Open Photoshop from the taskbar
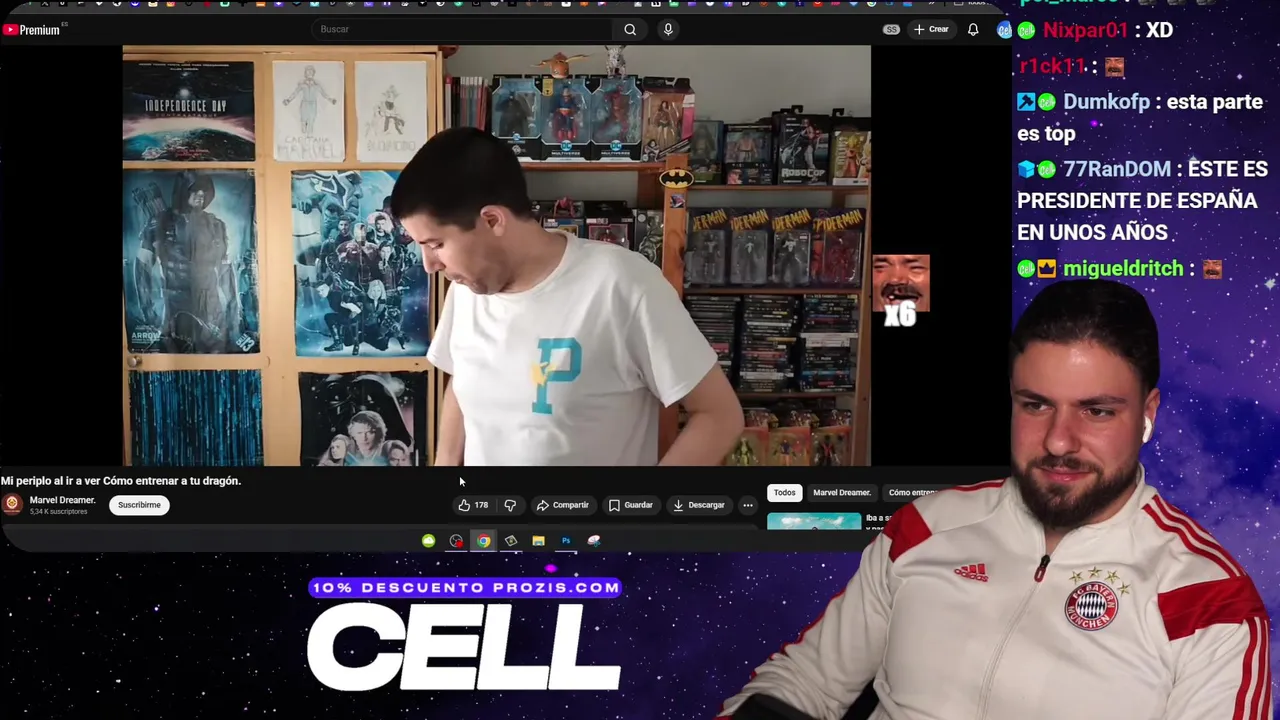This screenshot has width=1280, height=720. point(566,541)
